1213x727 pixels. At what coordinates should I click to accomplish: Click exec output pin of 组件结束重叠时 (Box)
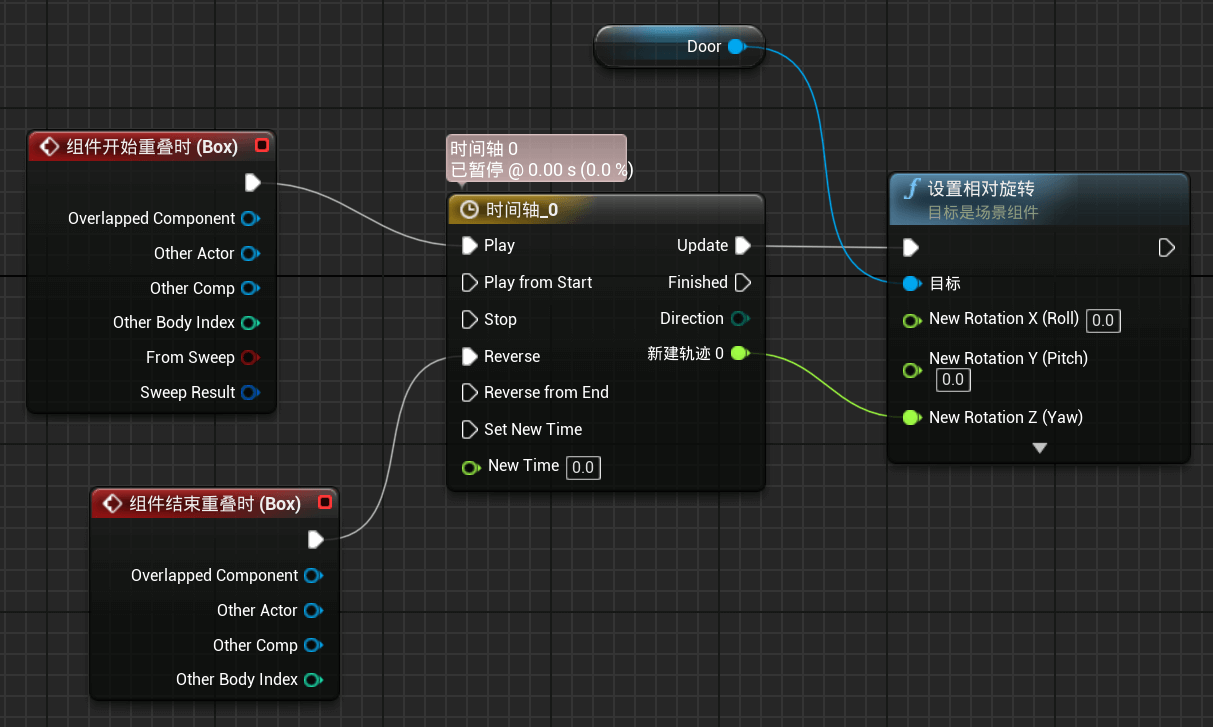click(316, 540)
